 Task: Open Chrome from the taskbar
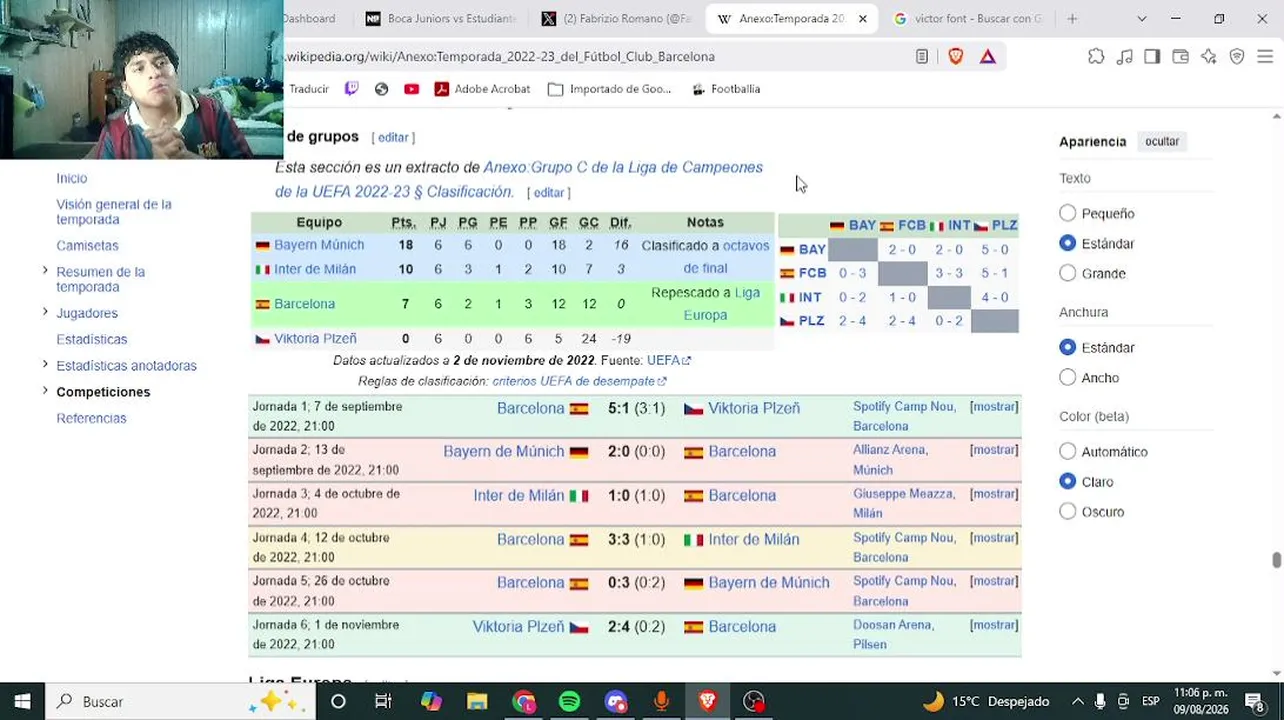pyautogui.click(x=523, y=701)
